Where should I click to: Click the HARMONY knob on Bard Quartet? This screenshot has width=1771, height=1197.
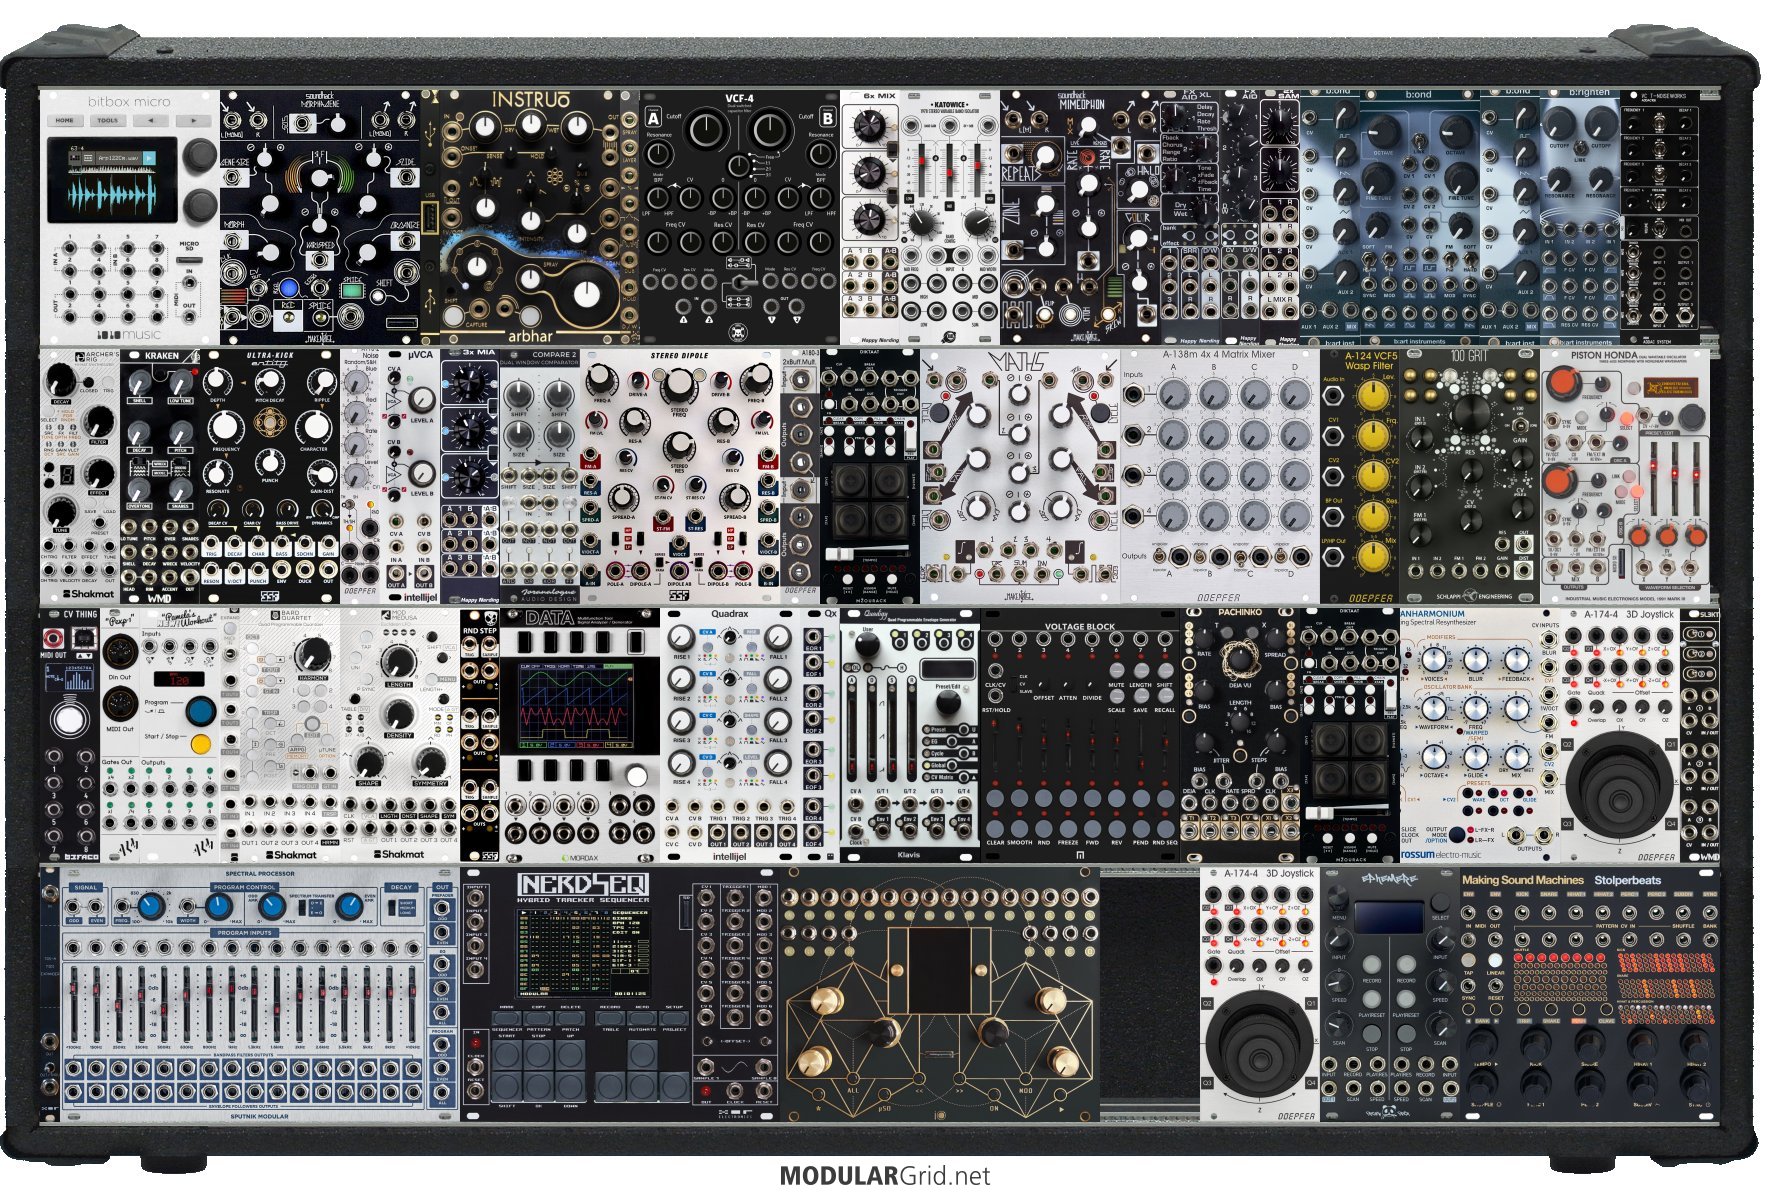[x=313, y=655]
